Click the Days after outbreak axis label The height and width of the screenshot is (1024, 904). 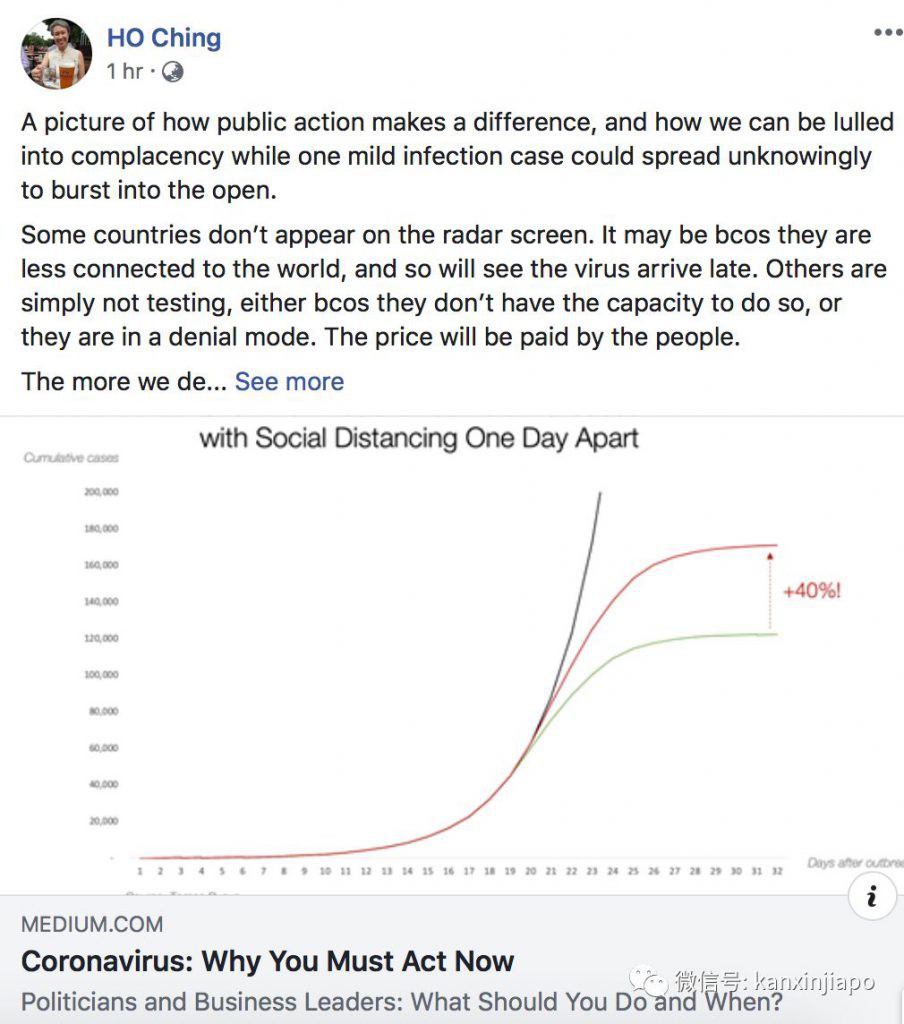click(x=854, y=861)
